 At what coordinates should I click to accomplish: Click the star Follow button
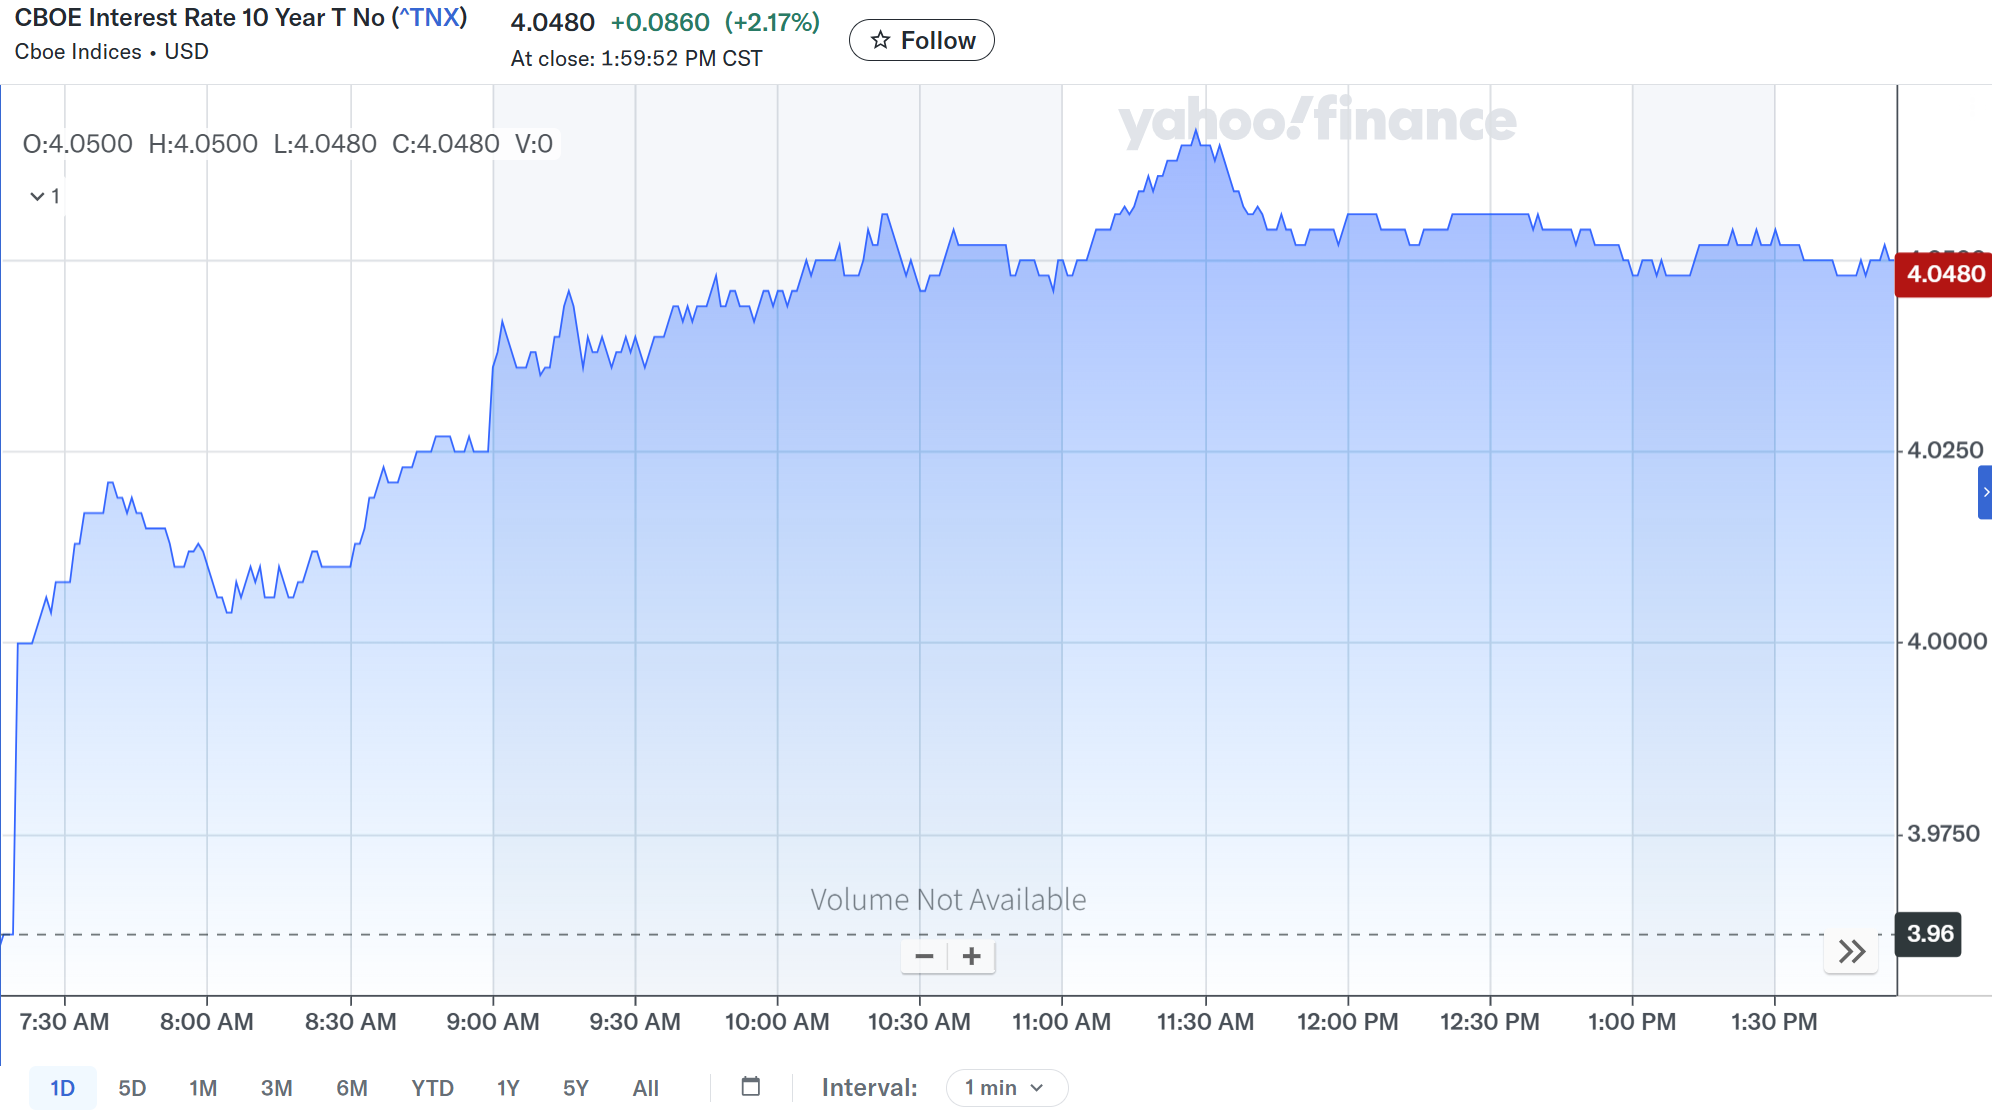click(x=921, y=40)
